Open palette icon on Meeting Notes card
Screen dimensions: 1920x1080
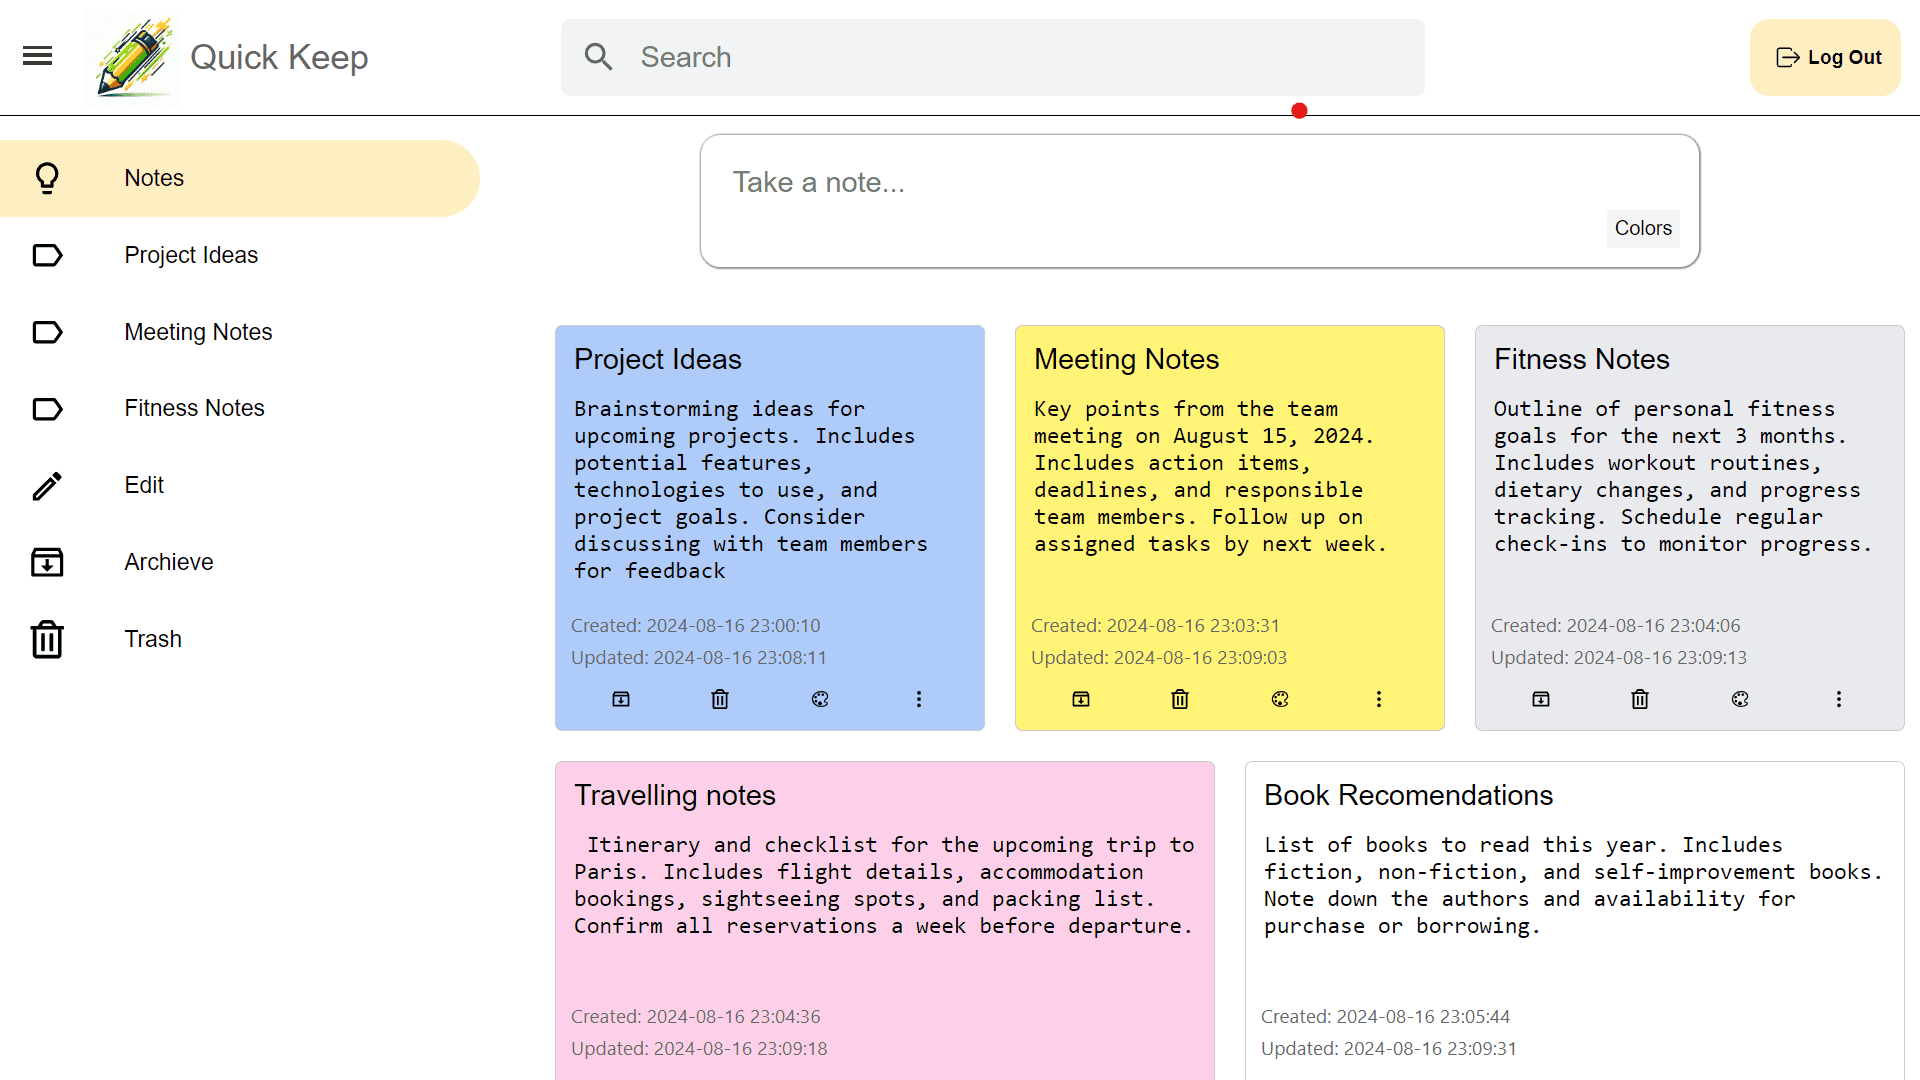tap(1280, 699)
